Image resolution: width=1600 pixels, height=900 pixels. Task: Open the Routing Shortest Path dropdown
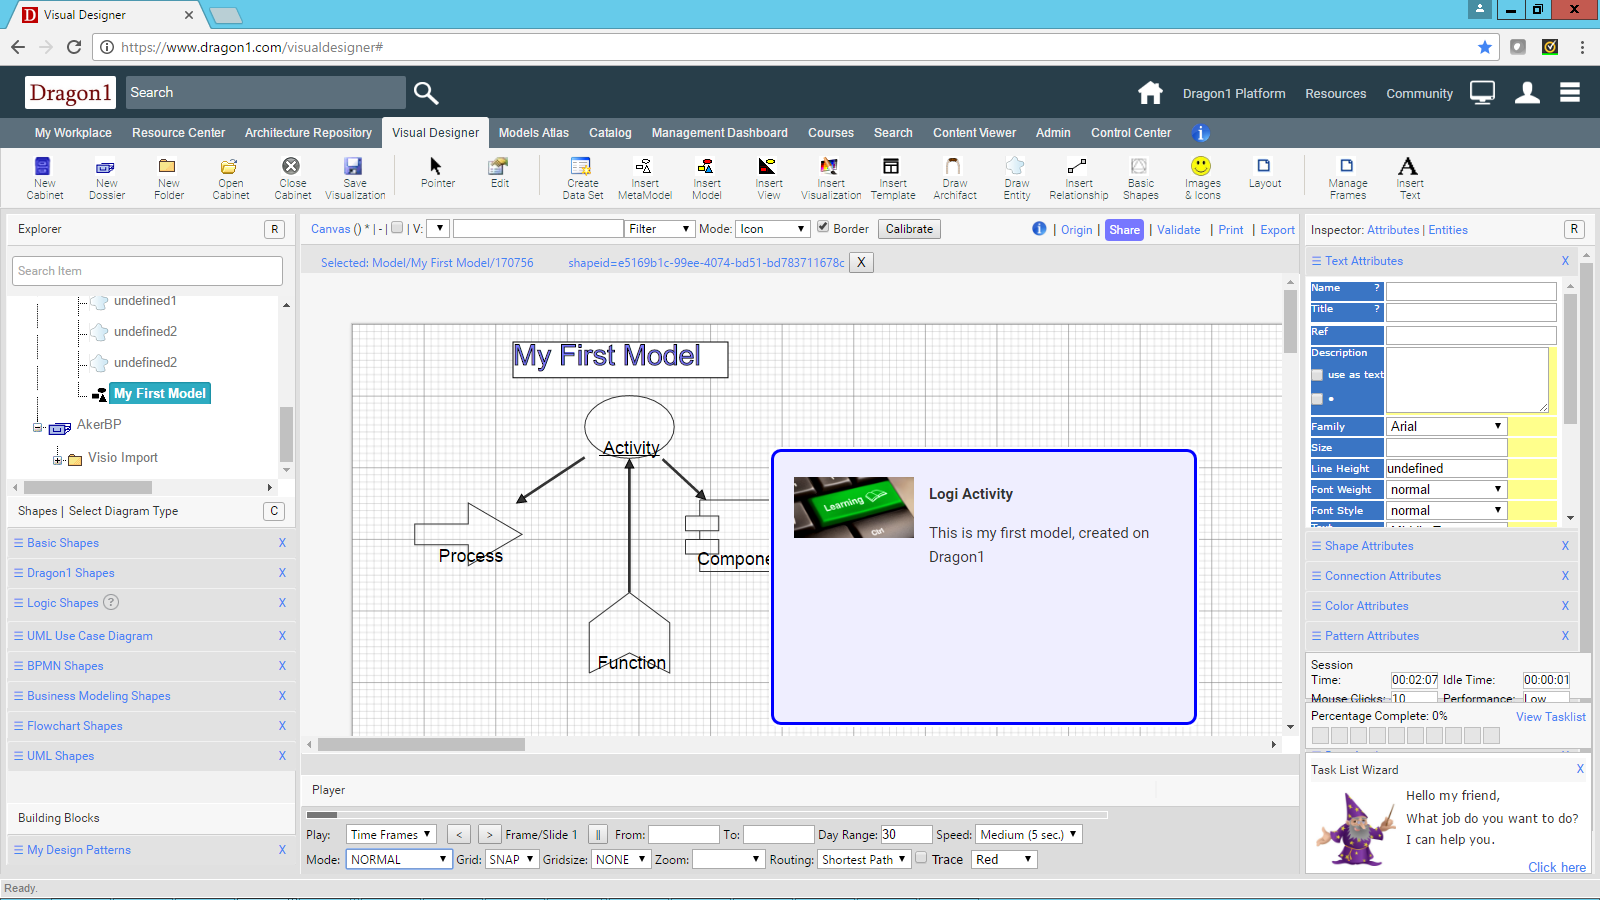[865, 859]
